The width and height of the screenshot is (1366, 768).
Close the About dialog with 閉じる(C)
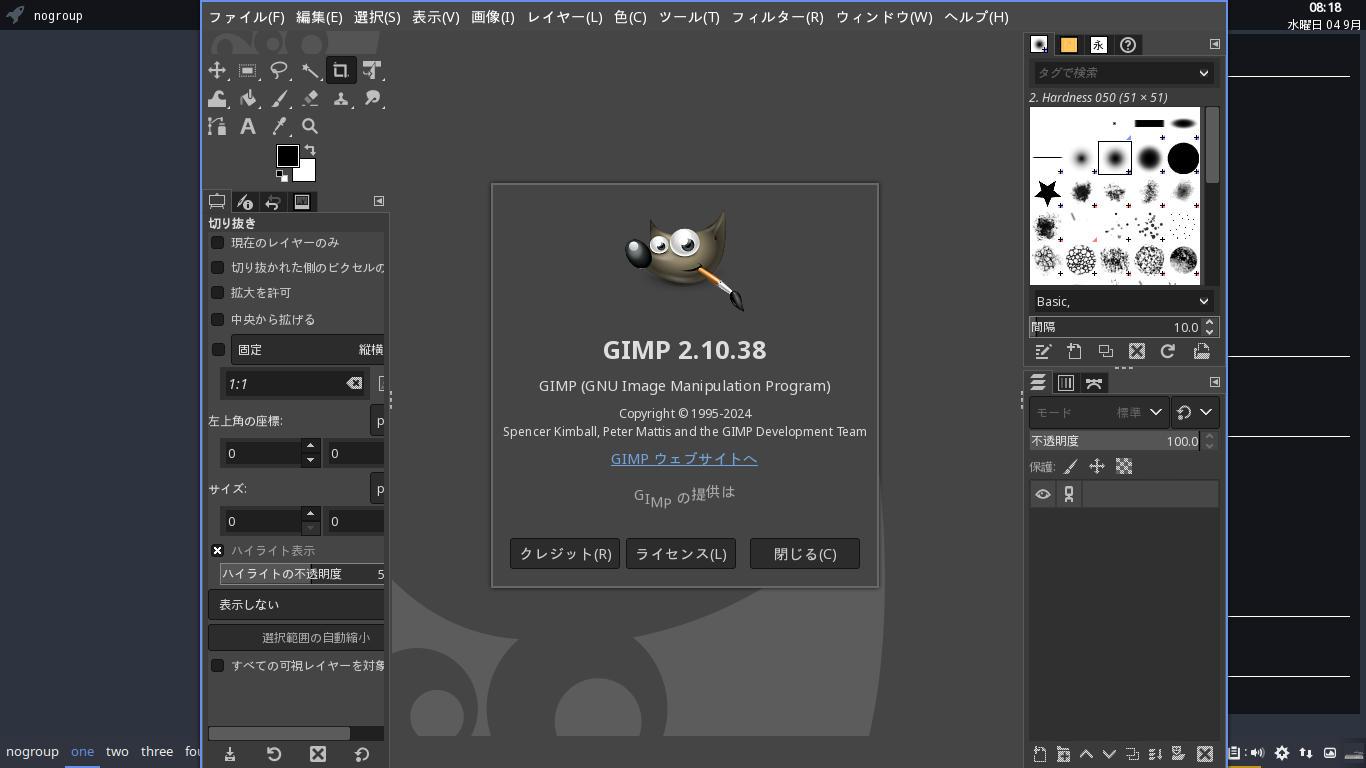click(805, 554)
